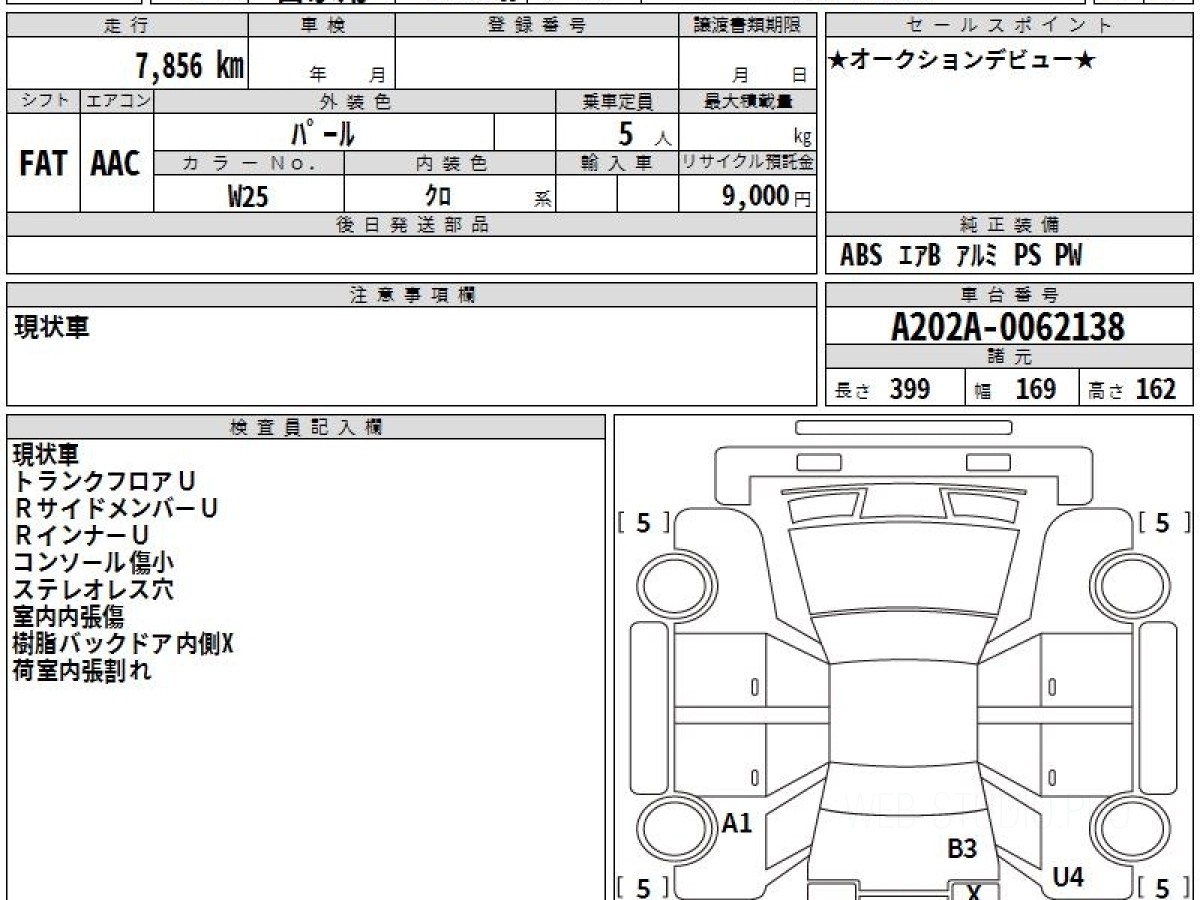Select the W25 color number value
This screenshot has height=900, width=1200.
point(248,197)
